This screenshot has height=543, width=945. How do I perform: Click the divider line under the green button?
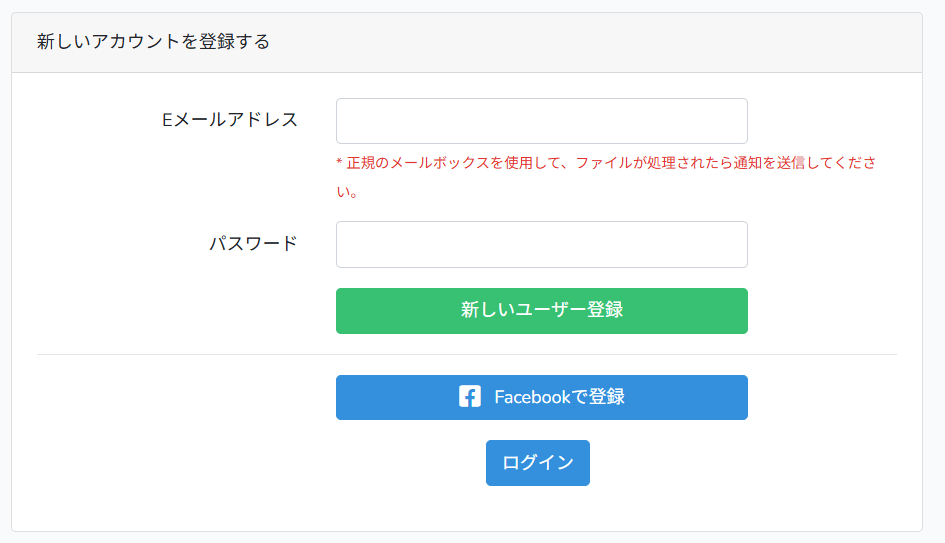[x=466, y=354]
